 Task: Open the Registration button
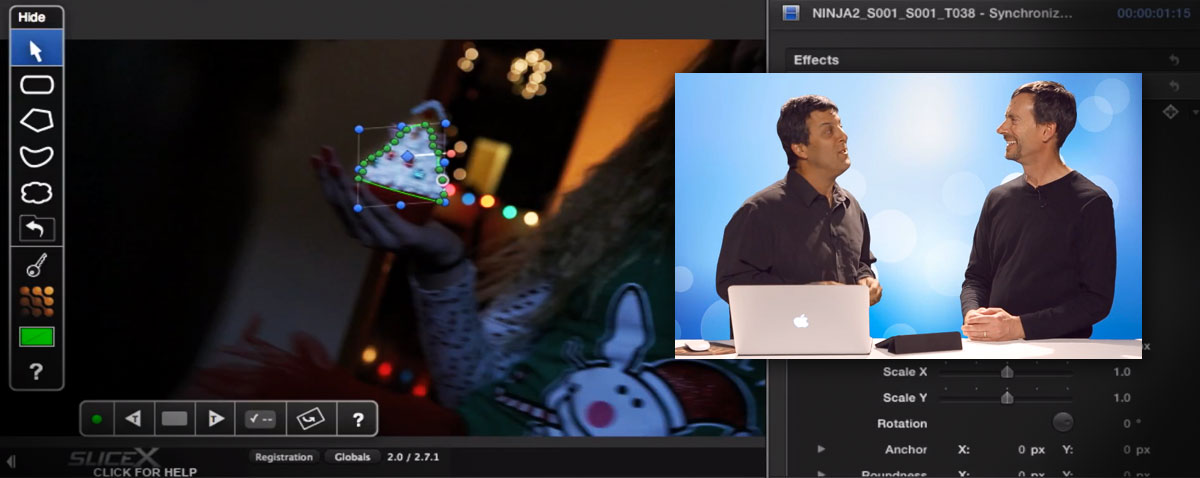click(284, 457)
